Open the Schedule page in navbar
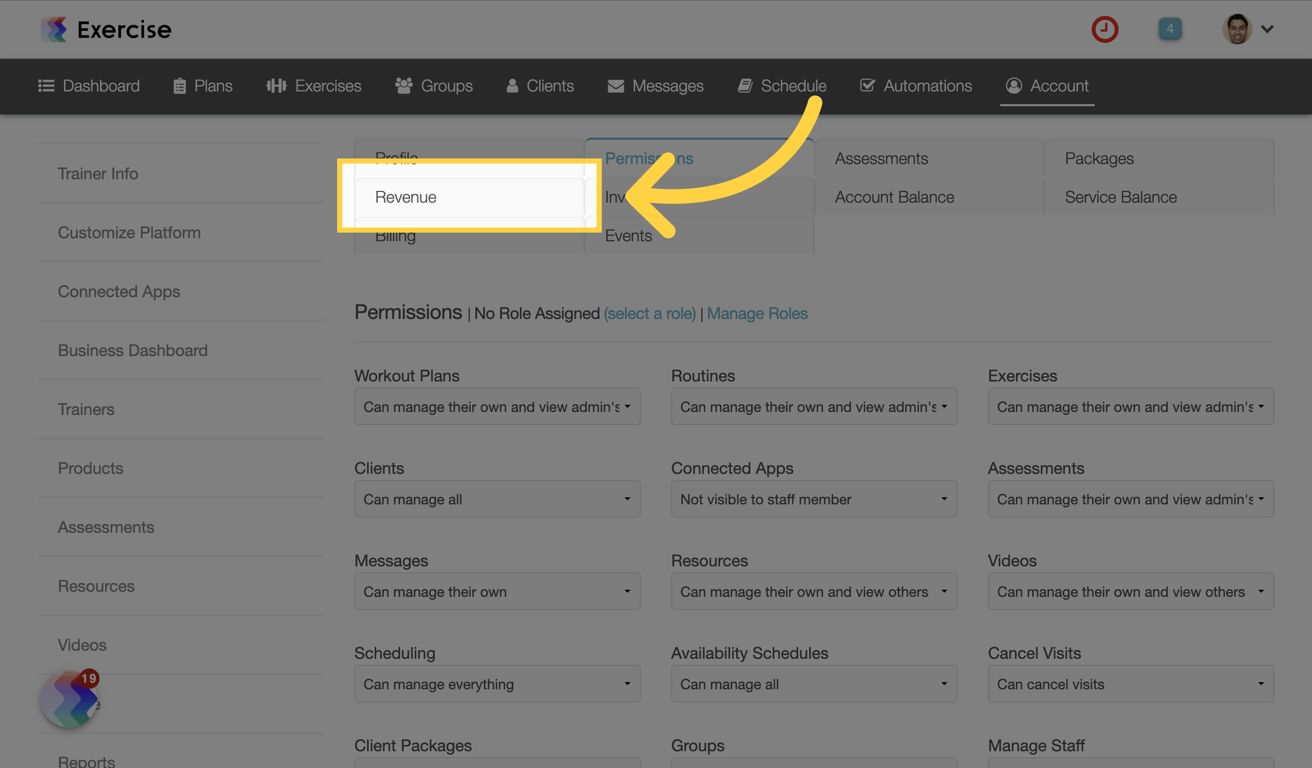Screen dimensions: 1312x768 point(782,86)
